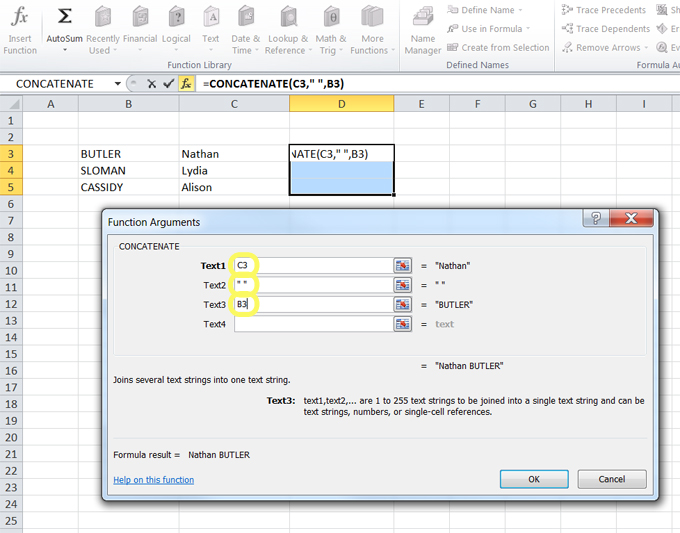
Task: Click Trace Precedents in Formula Auditing
Action: click(609, 11)
